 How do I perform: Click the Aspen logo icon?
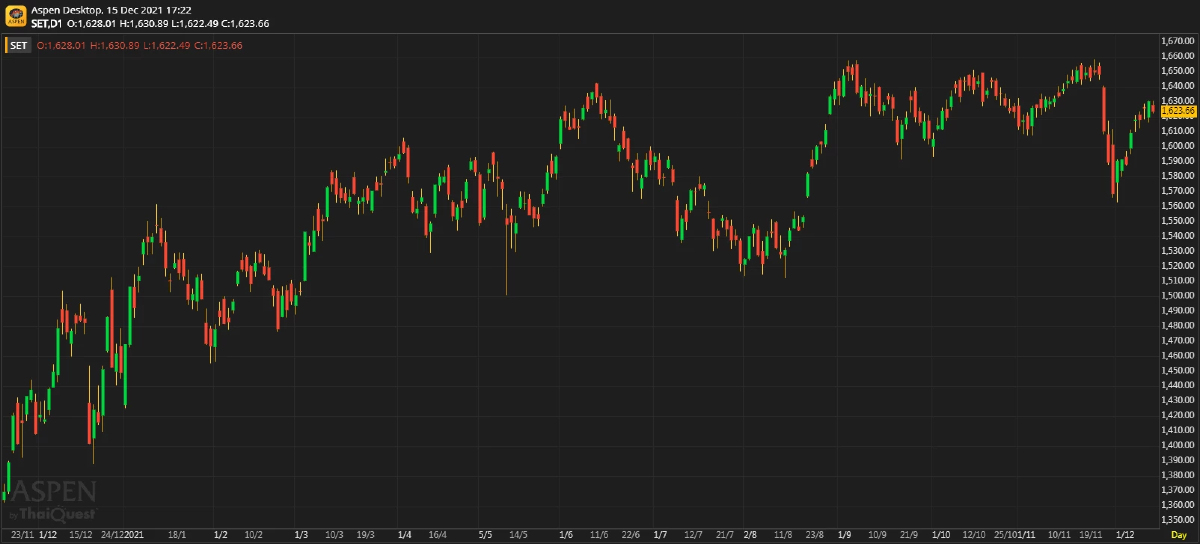pyautogui.click(x=16, y=16)
